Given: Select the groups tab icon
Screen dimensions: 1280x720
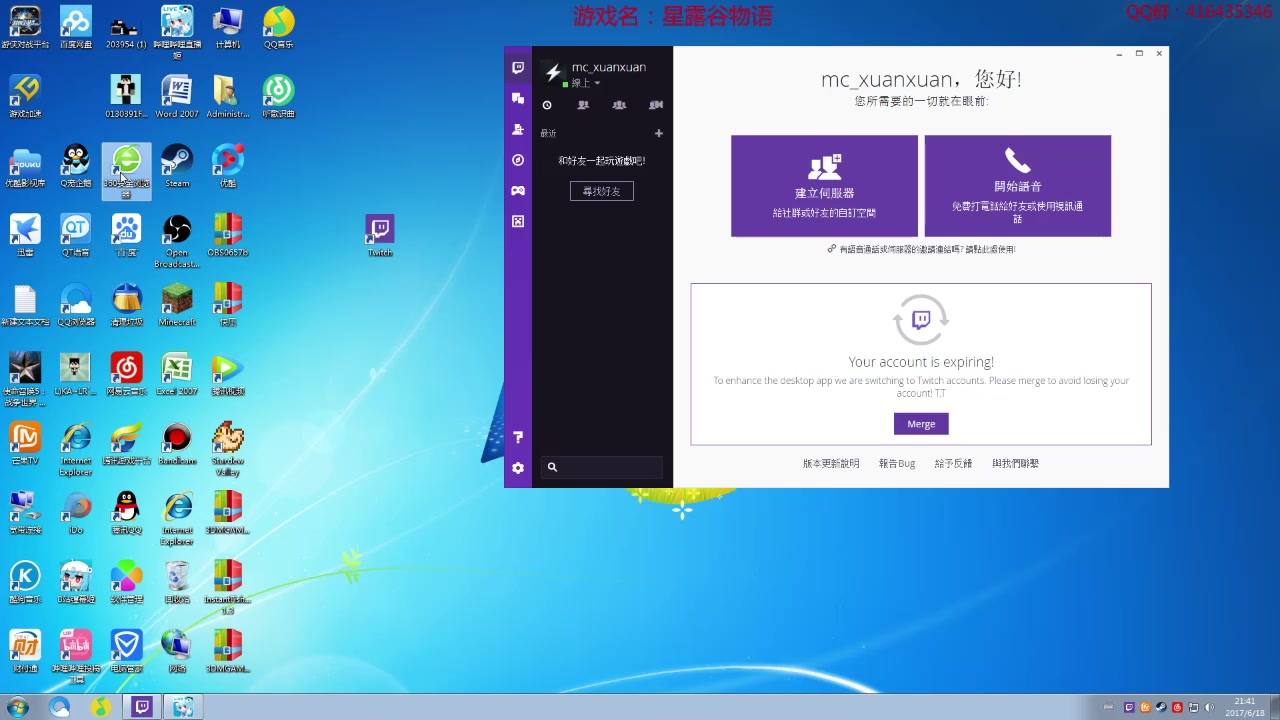Looking at the screenshot, I should click(x=619, y=105).
